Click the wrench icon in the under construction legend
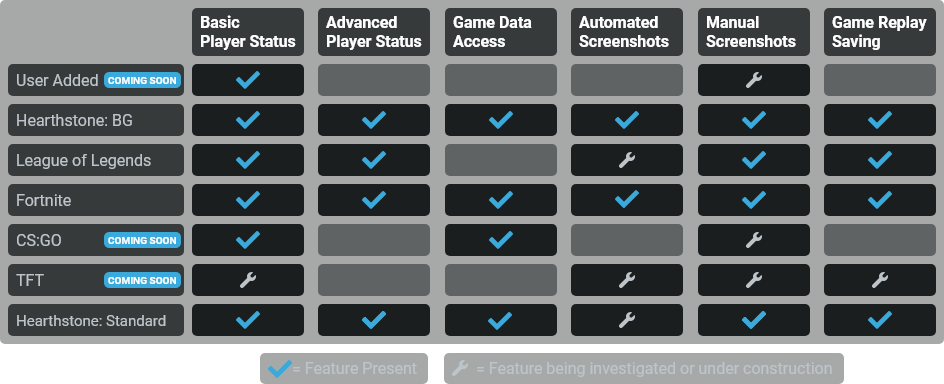Screen dimensions: 944x384 460,368
